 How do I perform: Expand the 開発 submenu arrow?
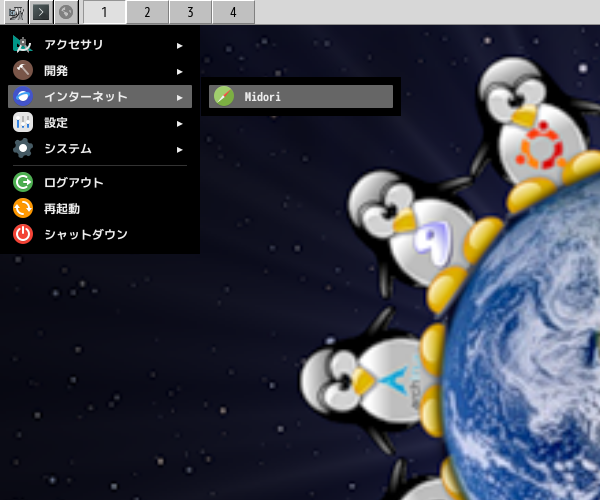(179, 72)
